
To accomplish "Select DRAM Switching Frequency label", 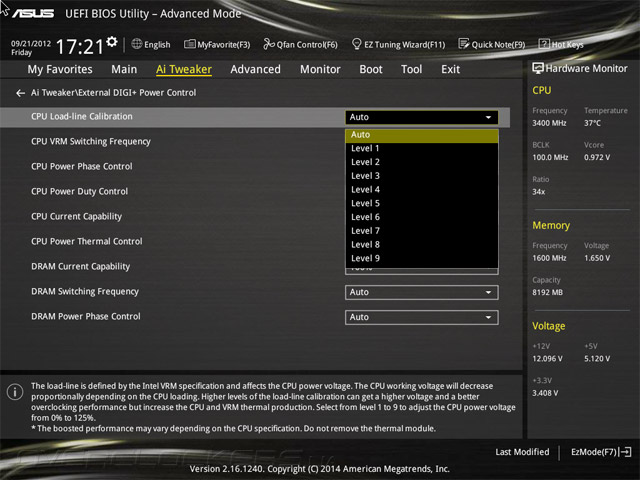I will tap(85, 291).
